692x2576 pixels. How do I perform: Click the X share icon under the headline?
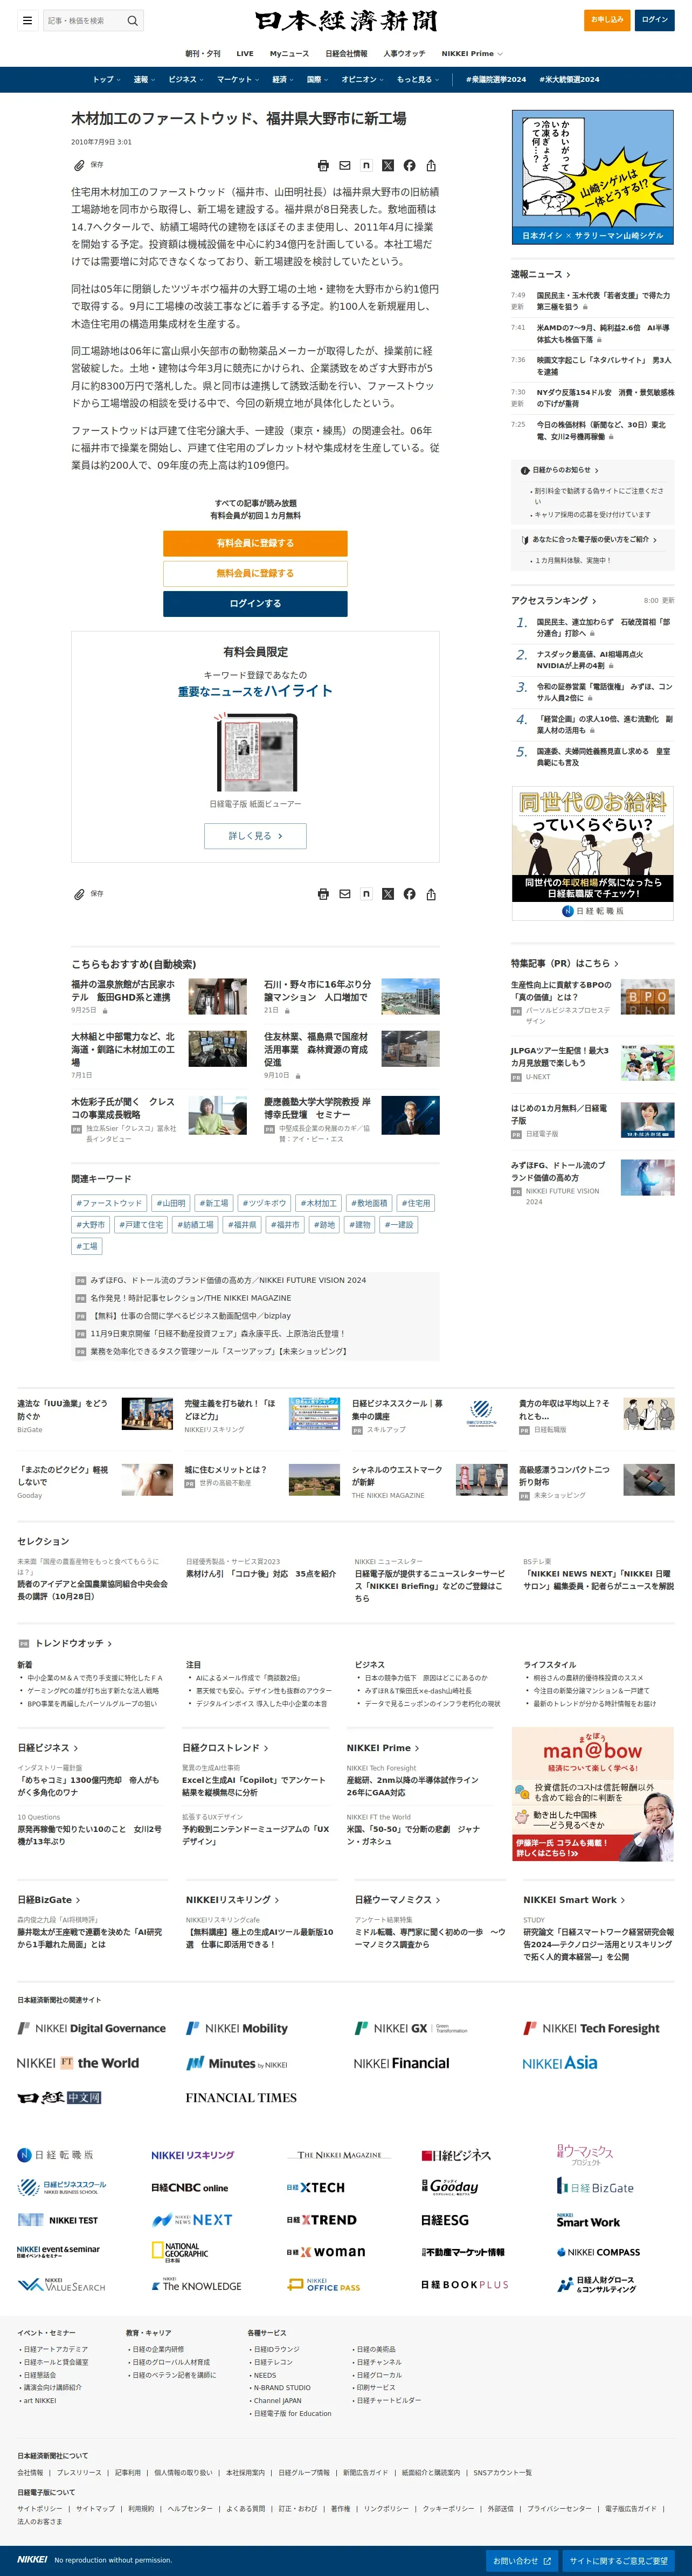click(x=388, y=166)
